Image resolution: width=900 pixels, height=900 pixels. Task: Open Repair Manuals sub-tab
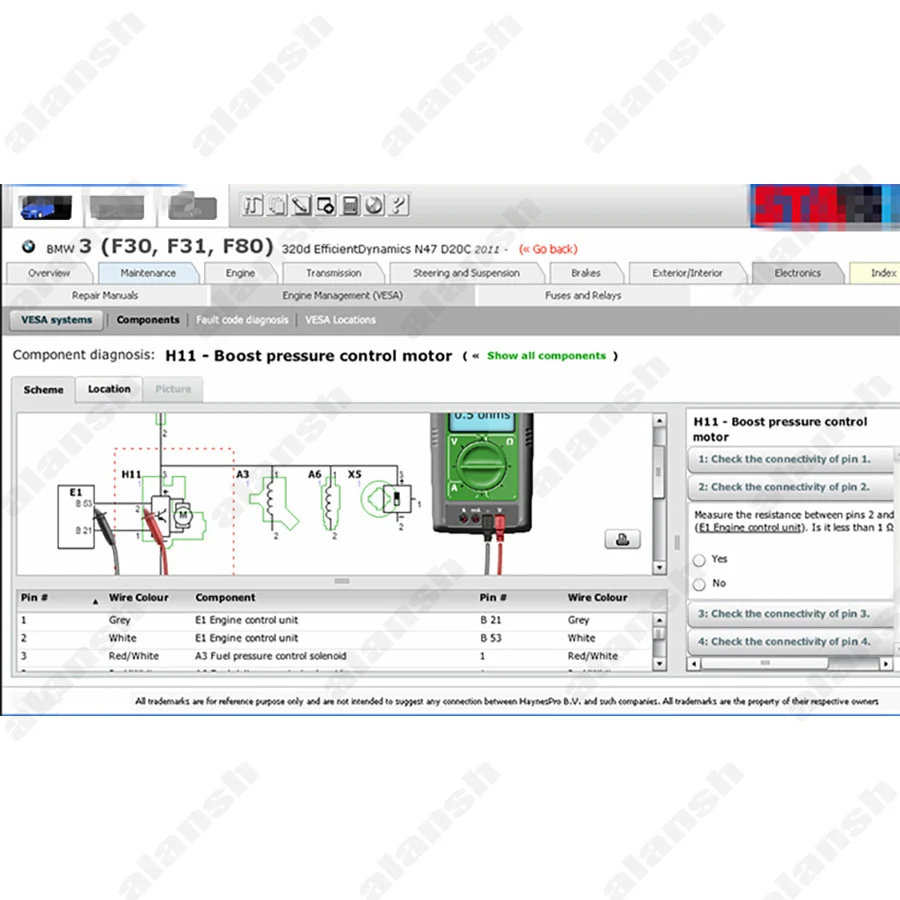tap(104, 296)
